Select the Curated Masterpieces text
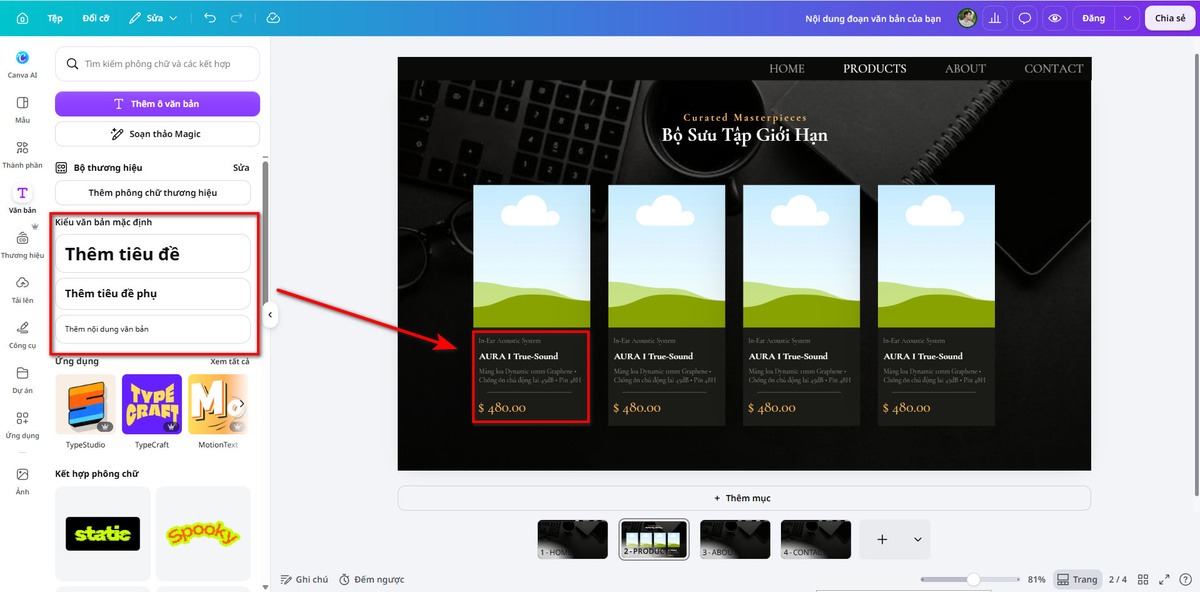This screenshot has height=592, width=1200. point(745,117)
